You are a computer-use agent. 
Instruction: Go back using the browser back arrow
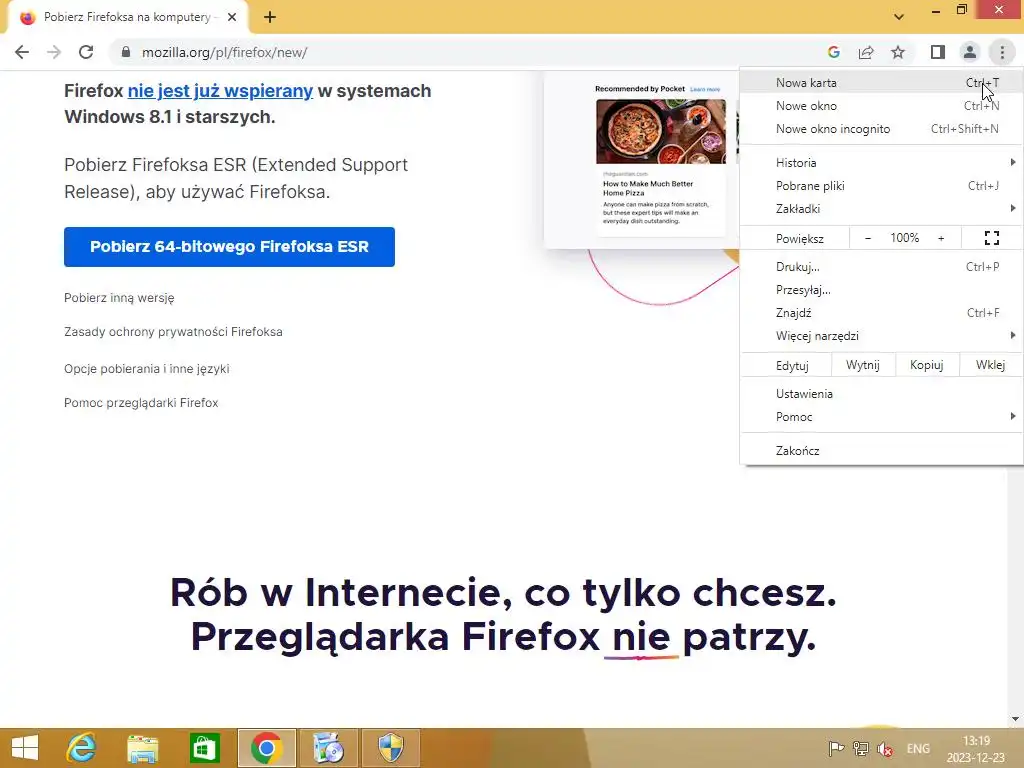(x=22, y=52)
